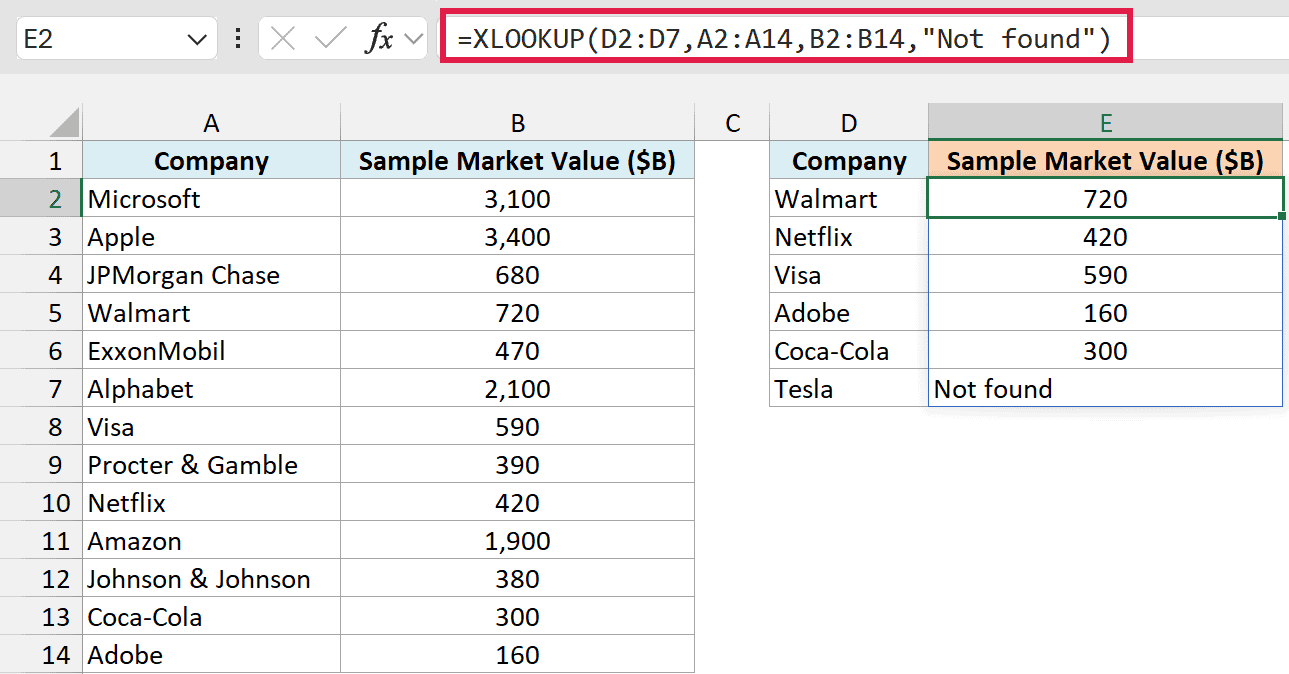
Task: Click the Amazon cell
Action: [211, 541]
